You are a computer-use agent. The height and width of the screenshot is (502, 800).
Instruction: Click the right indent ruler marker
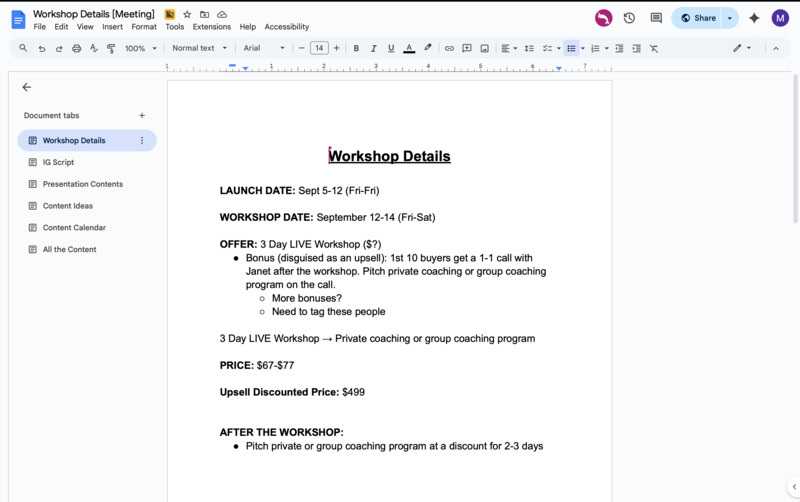[x=559, y=68]
